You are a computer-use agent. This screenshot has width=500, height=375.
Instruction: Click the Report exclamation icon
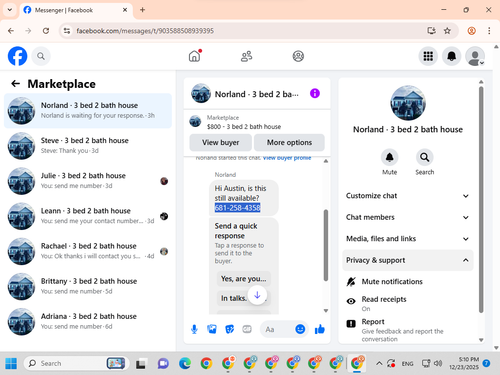click(351, 323)
